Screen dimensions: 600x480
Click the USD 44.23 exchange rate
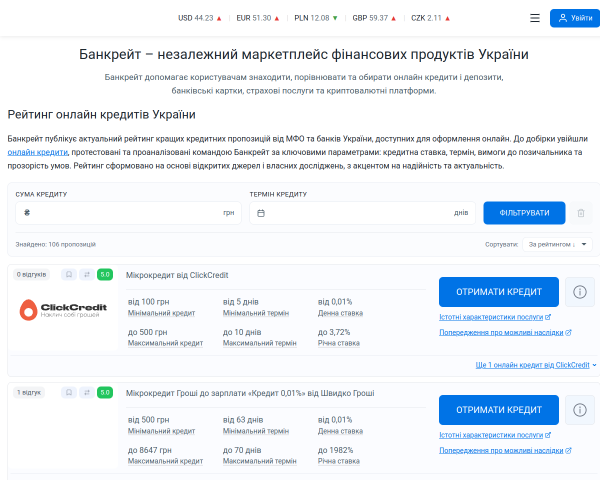coord(200,18)
